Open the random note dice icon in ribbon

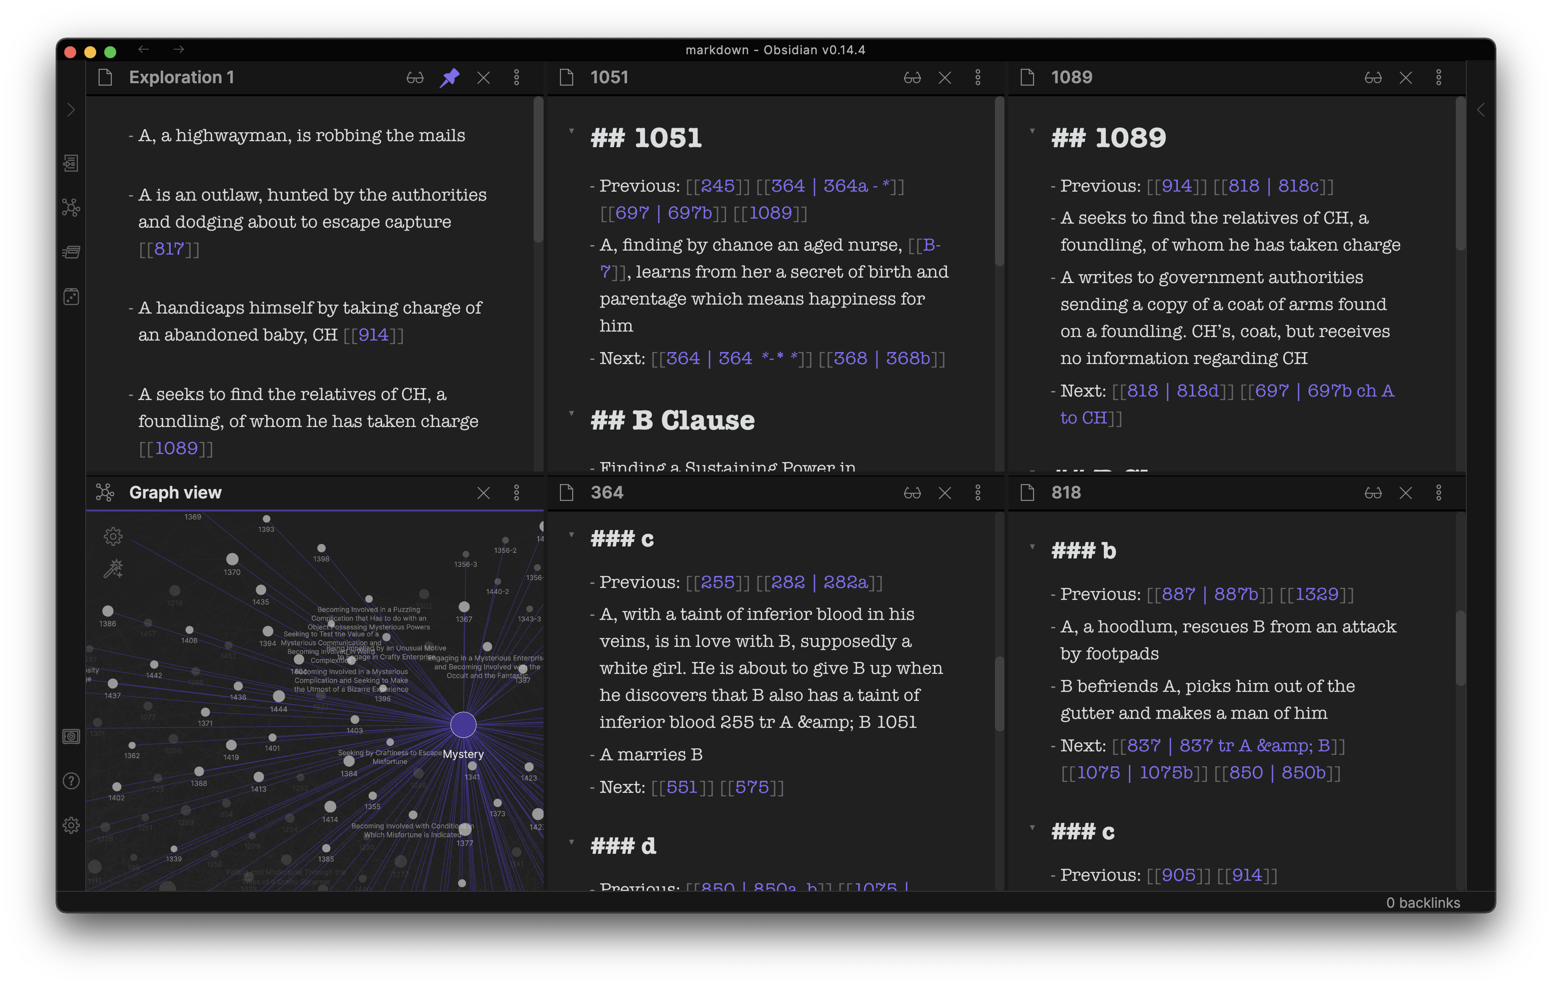pyautogui.click(x=71, y=297)
